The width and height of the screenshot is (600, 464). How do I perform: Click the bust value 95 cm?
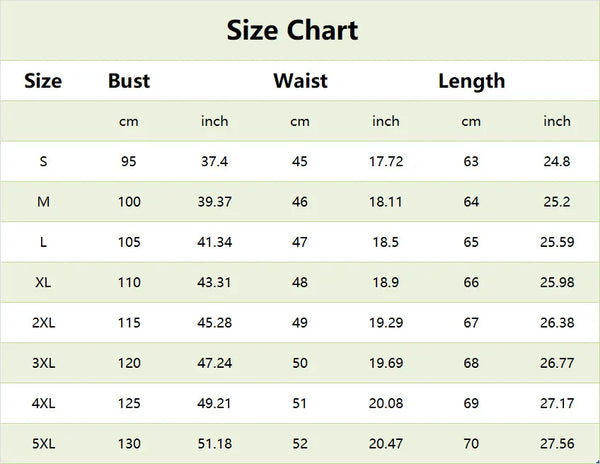pos(129,161)
